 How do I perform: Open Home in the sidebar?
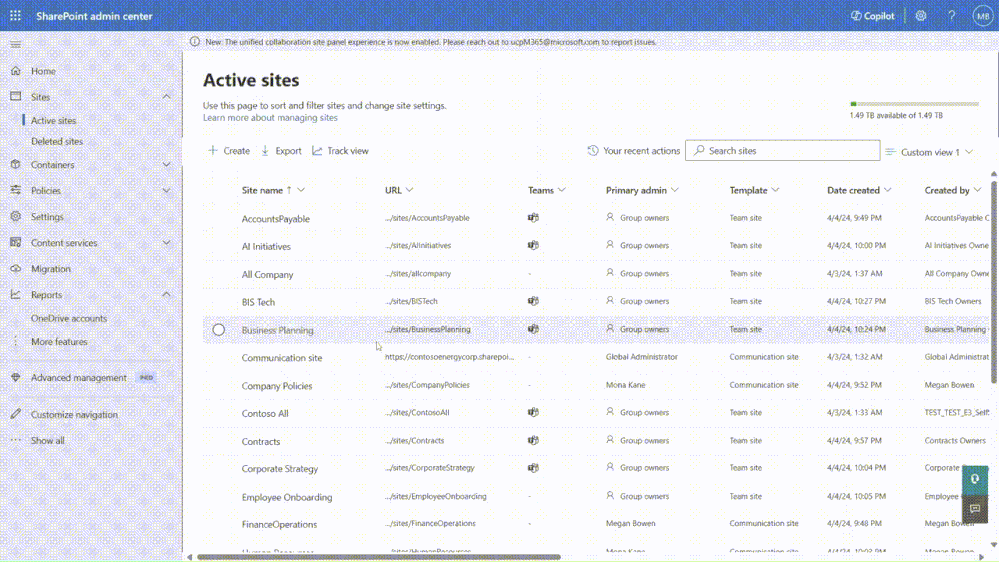tap(43, 71)
